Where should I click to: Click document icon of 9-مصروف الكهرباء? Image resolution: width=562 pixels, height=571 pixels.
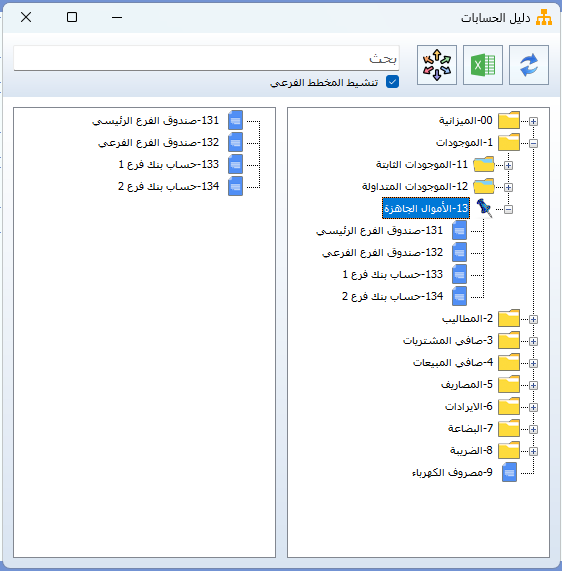coord(509,472)
